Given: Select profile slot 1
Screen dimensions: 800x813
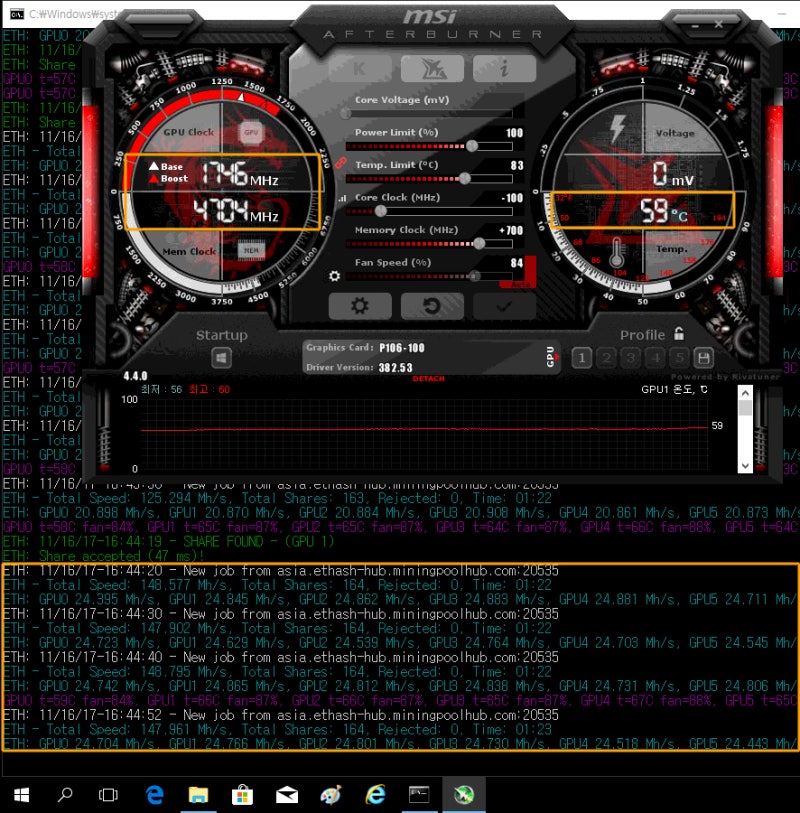Looking at the screenshot, I should (x=582, y=358).
